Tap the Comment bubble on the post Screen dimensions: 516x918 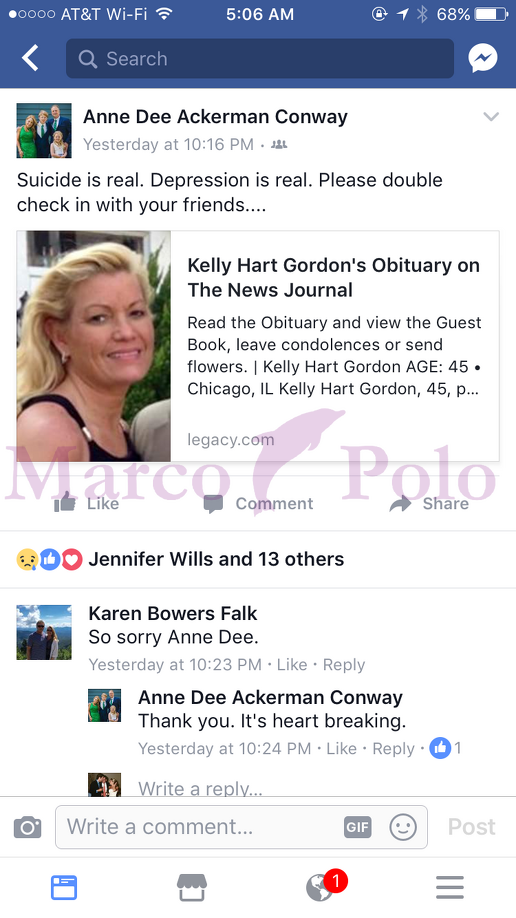258,503
